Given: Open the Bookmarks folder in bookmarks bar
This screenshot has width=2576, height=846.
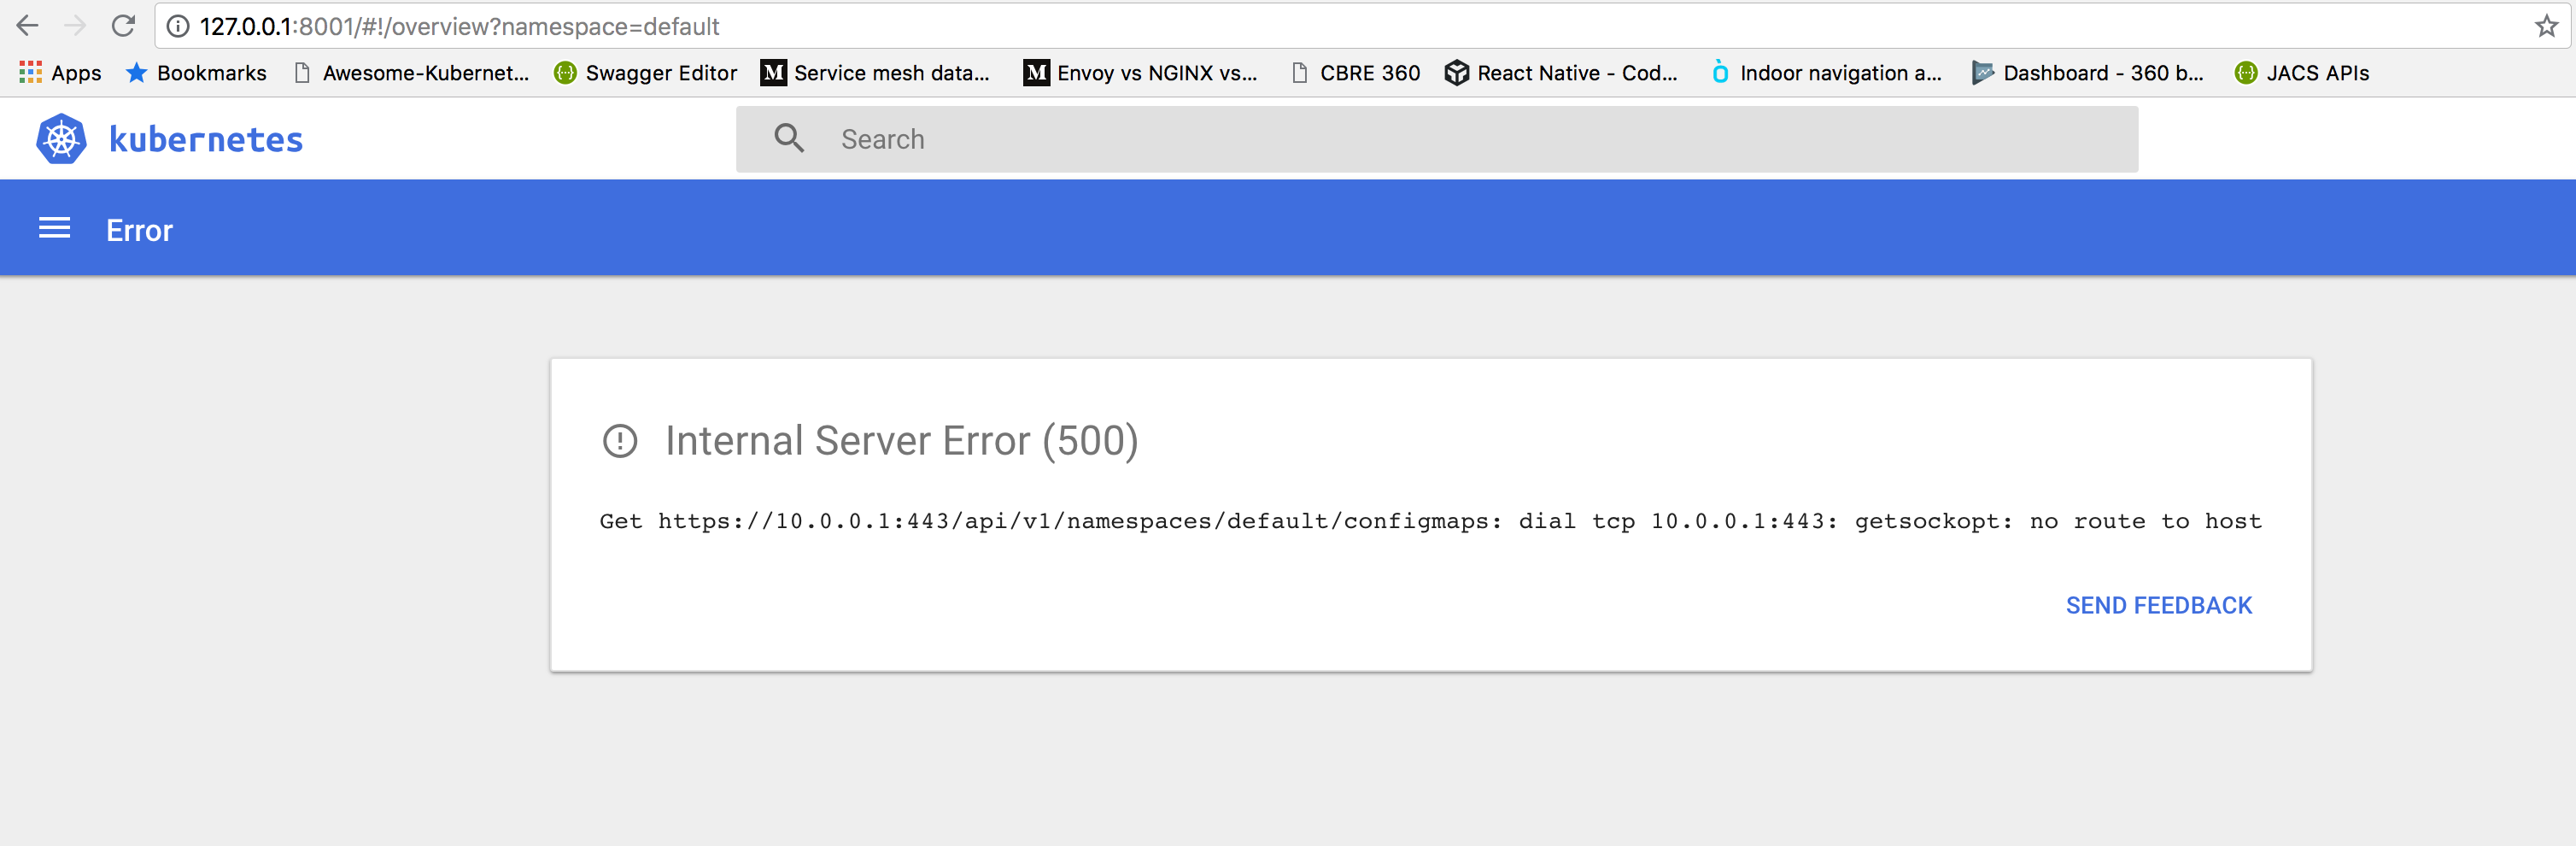Looking at the screenshot, I should pyautogui.click(x=196, y=73).
